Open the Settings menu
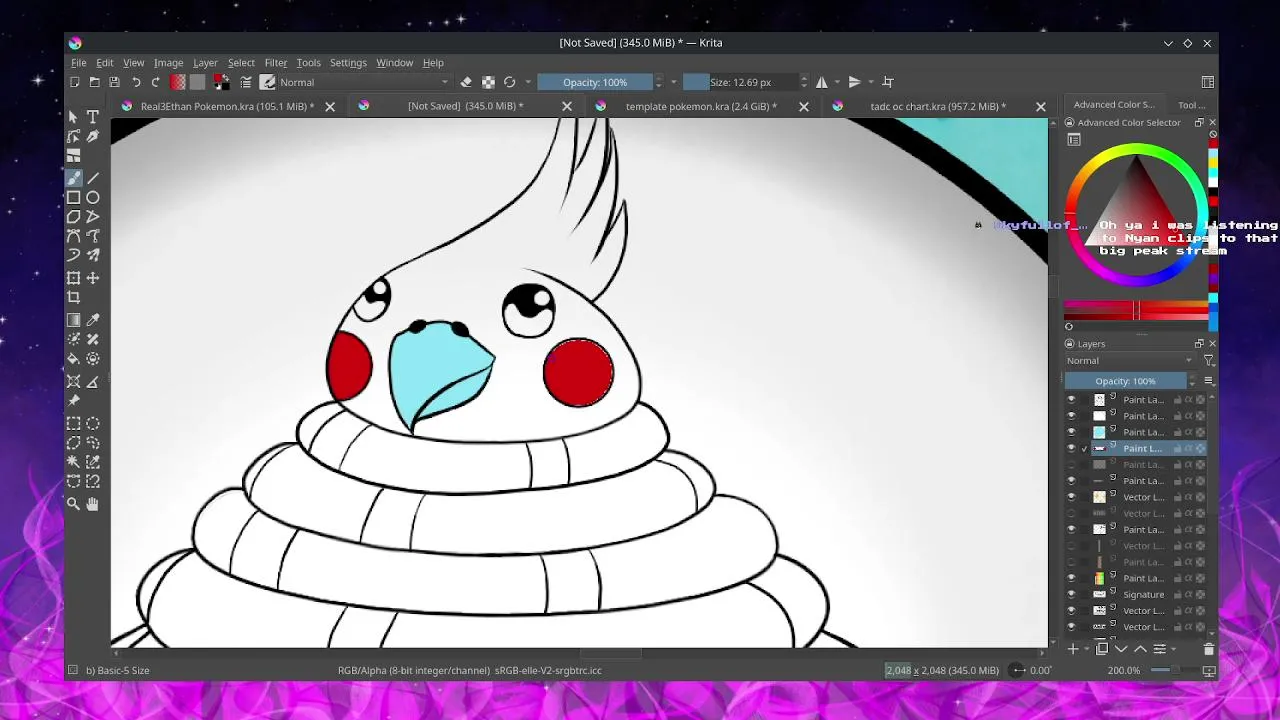Viewport: 1280px width, 720px height. click(x=348, y=63)
